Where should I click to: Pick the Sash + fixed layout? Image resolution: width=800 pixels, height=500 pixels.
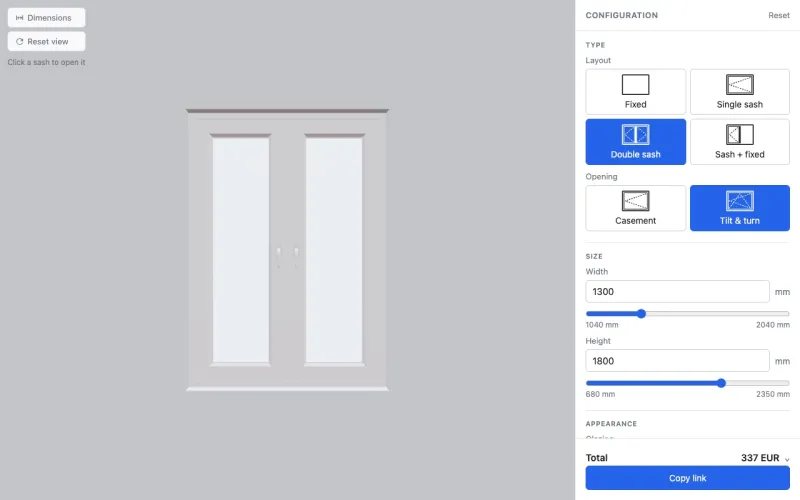click(x=739, y=142)
